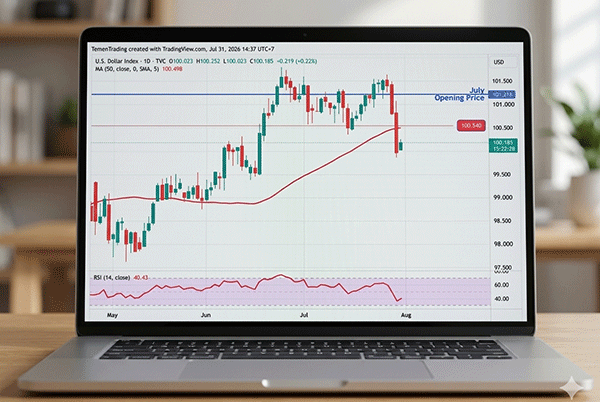Click the RSI value 40.43

point(140,277)
